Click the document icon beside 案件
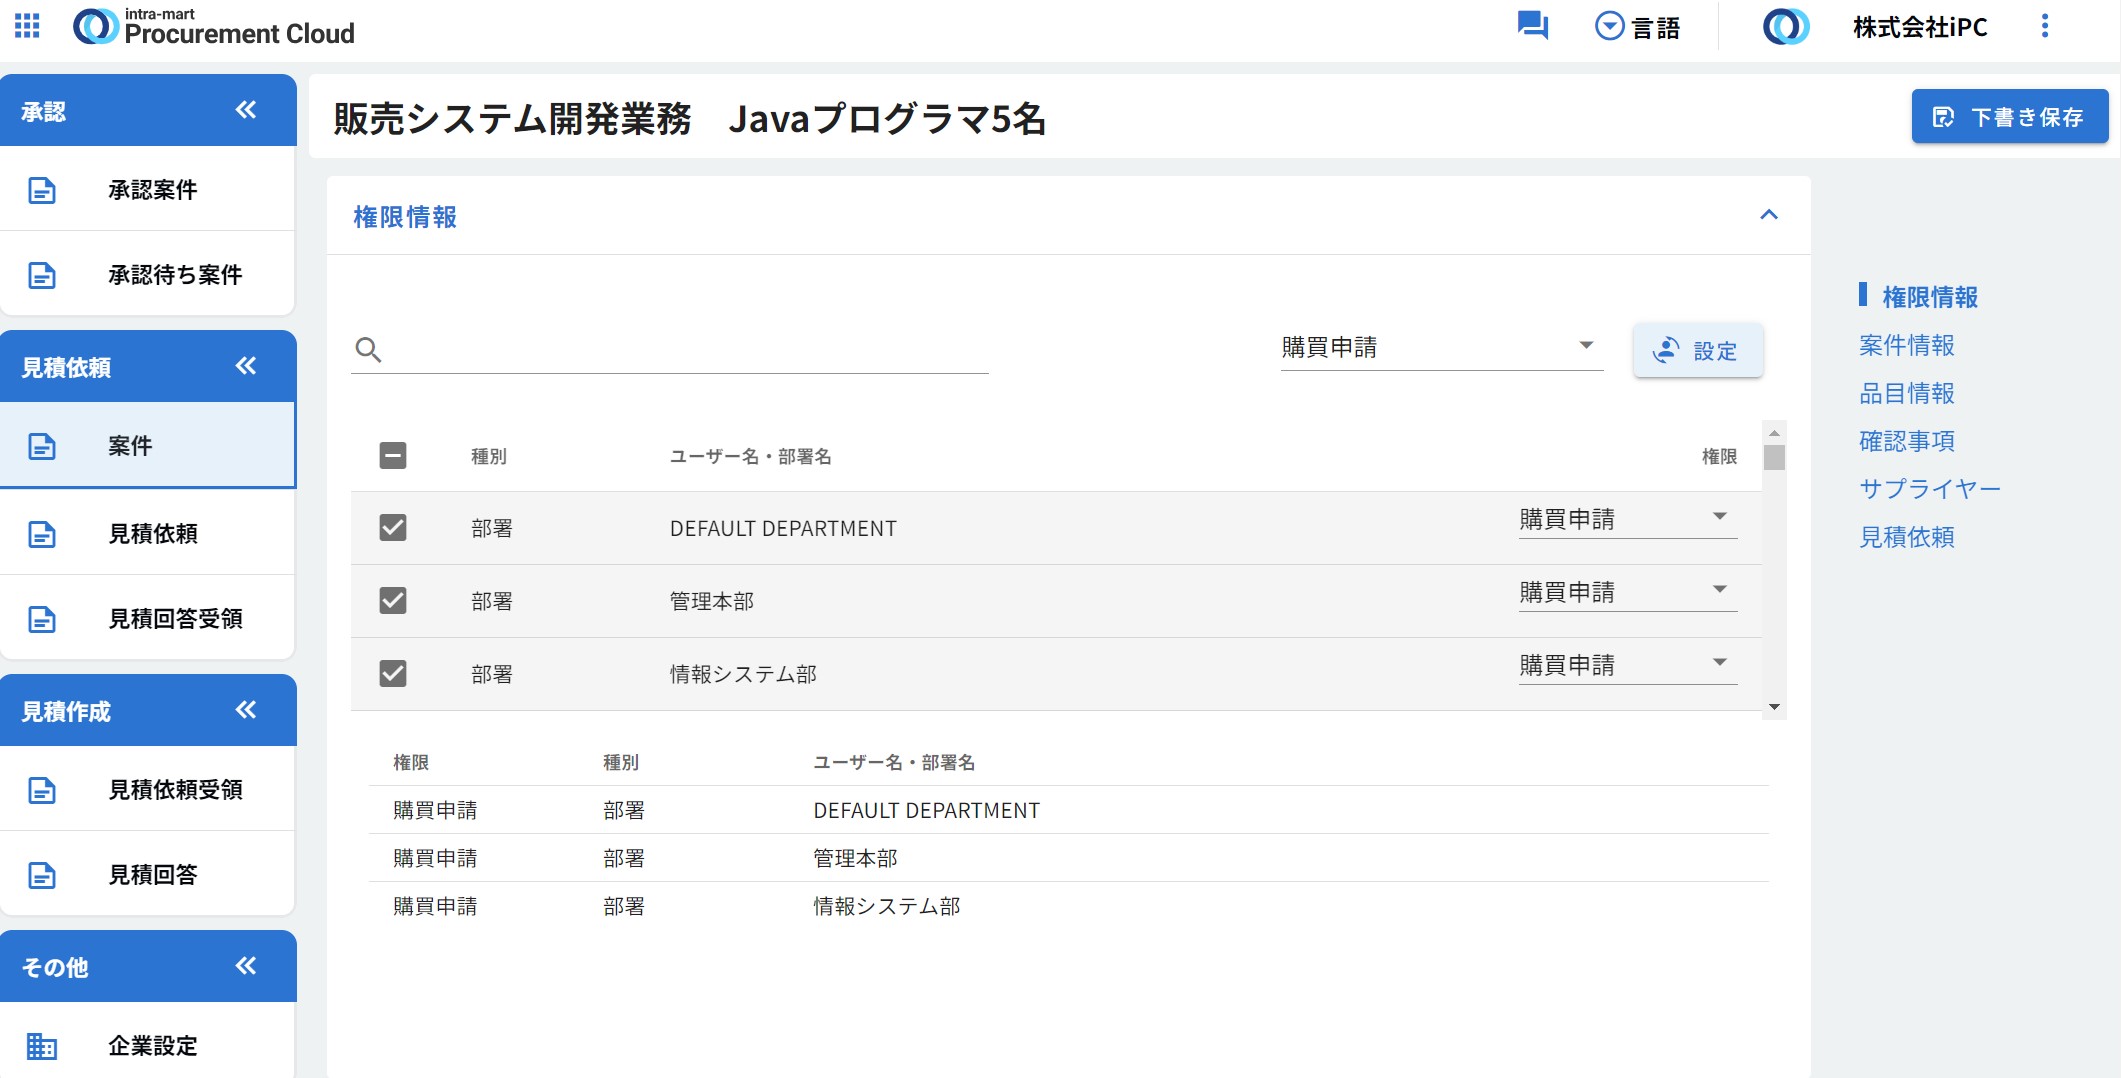This screenshot has width=2121, height=1078. (x=42, y=446)
